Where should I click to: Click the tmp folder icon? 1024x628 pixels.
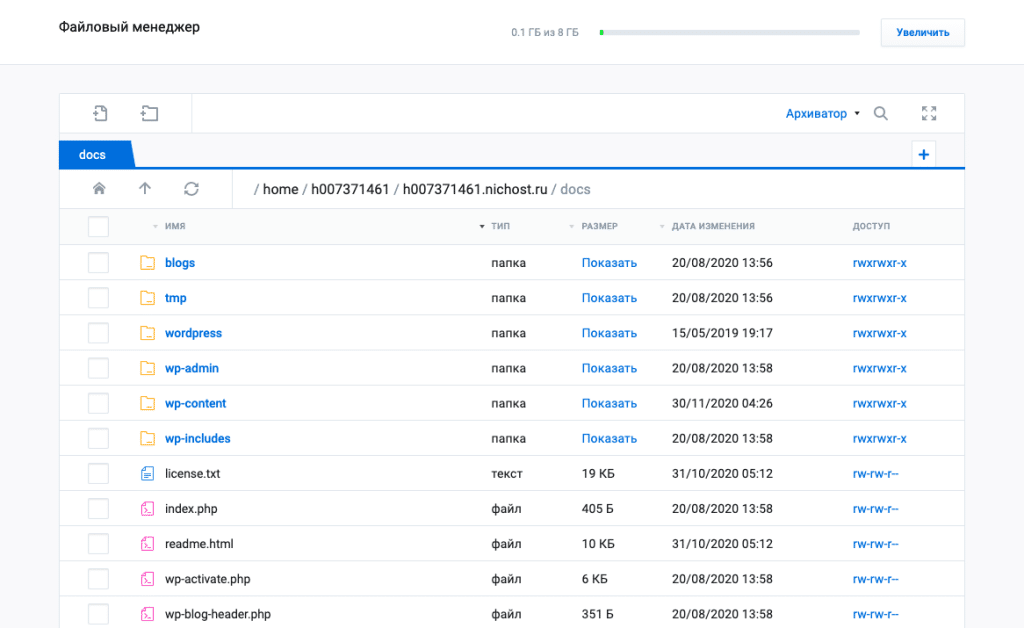pyautogui.click(x=148, y=298)
